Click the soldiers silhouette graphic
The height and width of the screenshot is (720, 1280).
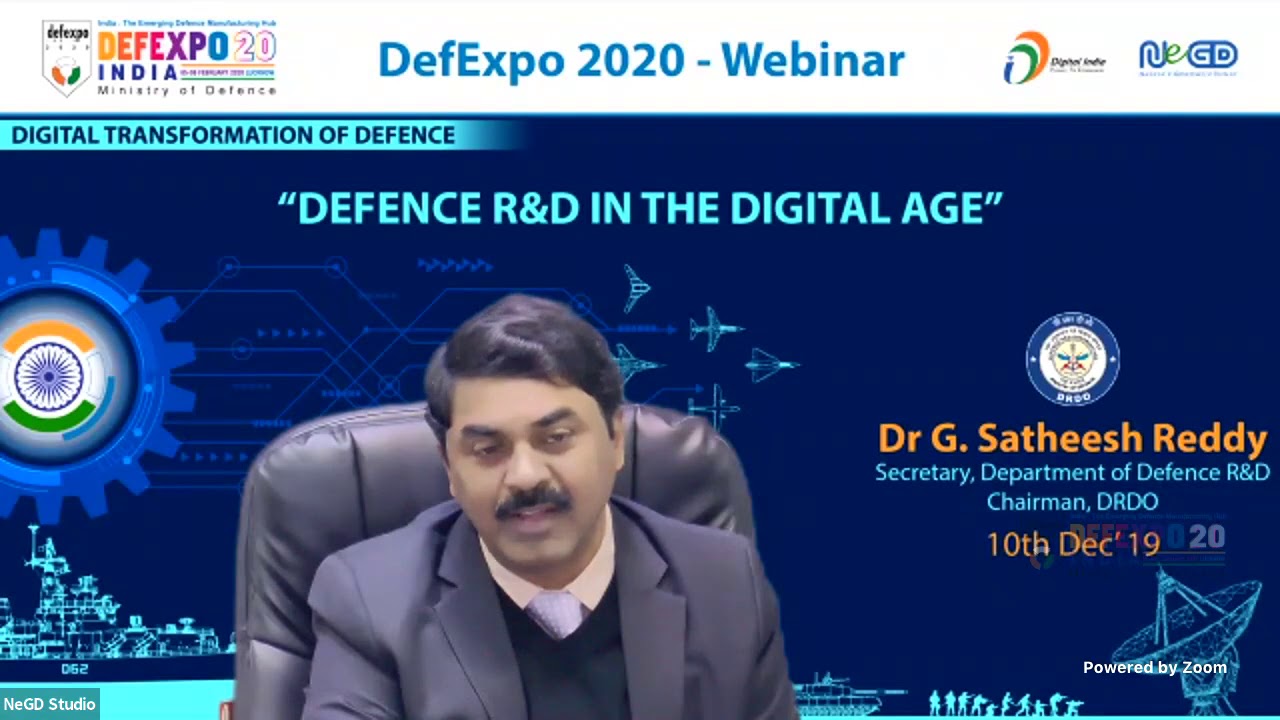[x=1005, y=702]
